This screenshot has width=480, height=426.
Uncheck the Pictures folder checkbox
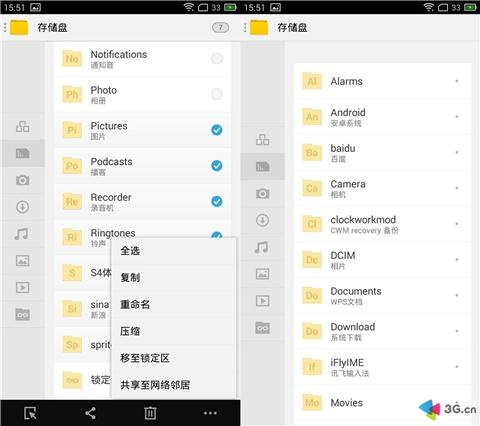tap(217, 130)
